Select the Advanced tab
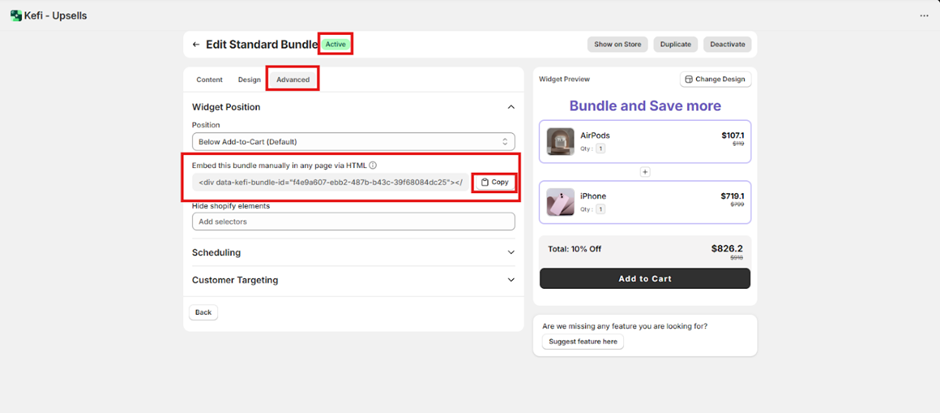 pyautogui.click(x=293, y=79)
